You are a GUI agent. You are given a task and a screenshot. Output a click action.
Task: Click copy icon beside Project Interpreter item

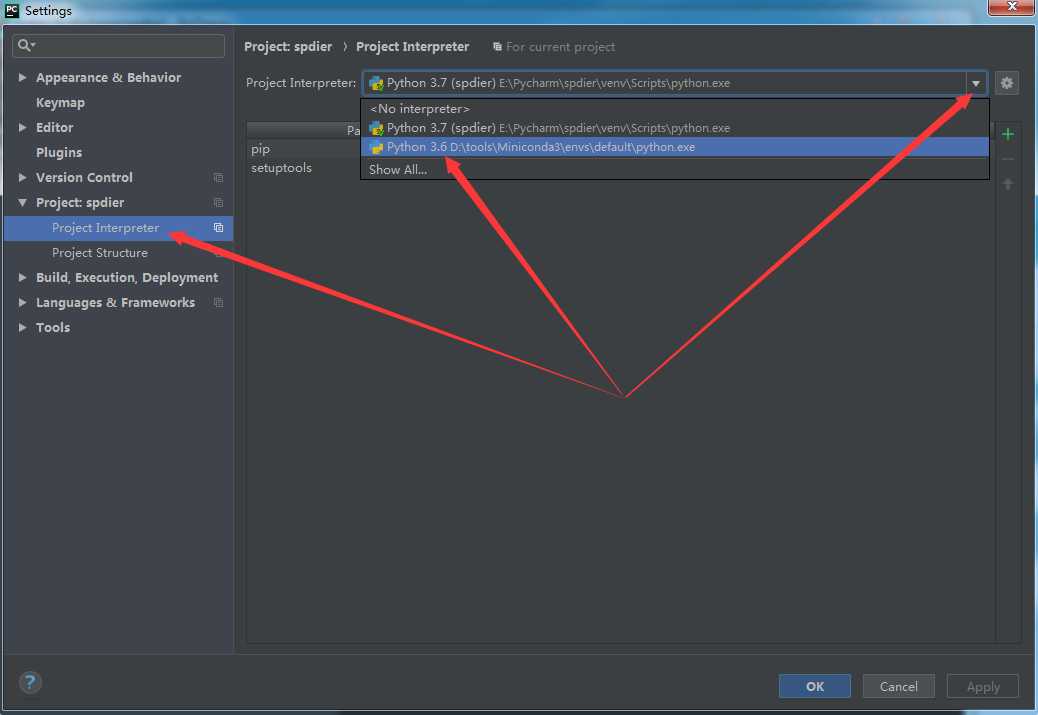click(218, 228)
